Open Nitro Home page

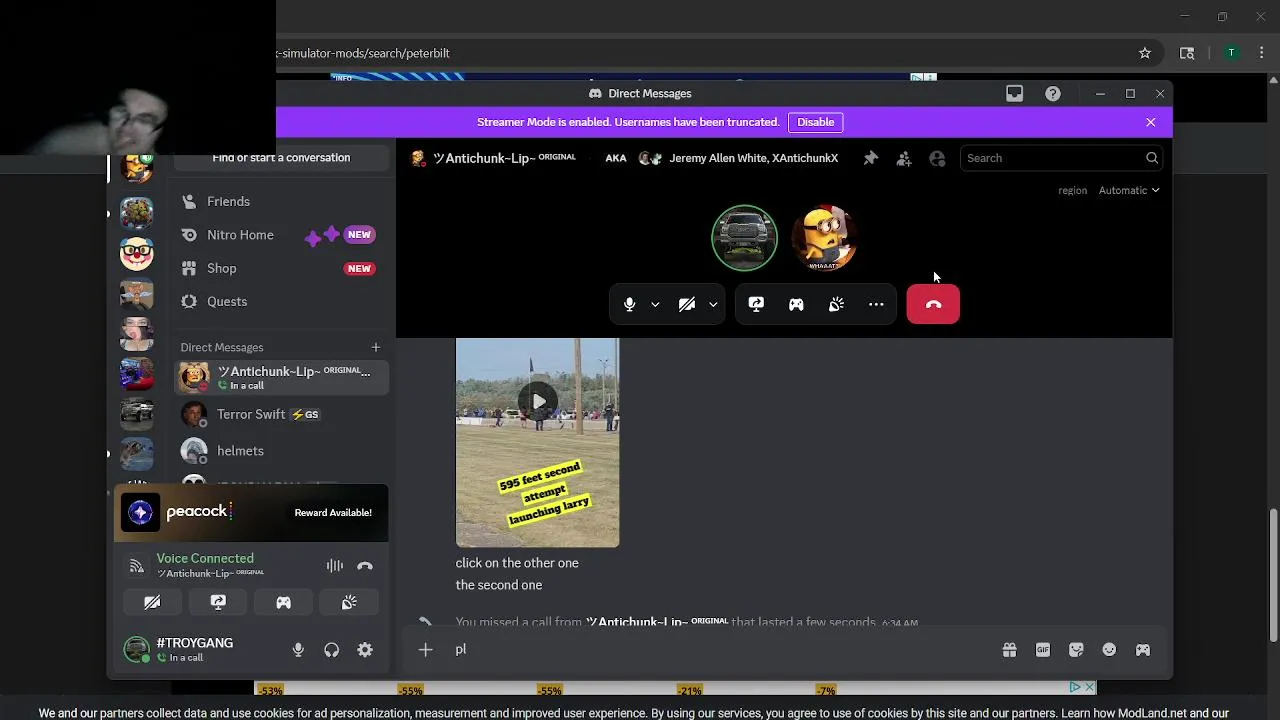coord(281,235)
